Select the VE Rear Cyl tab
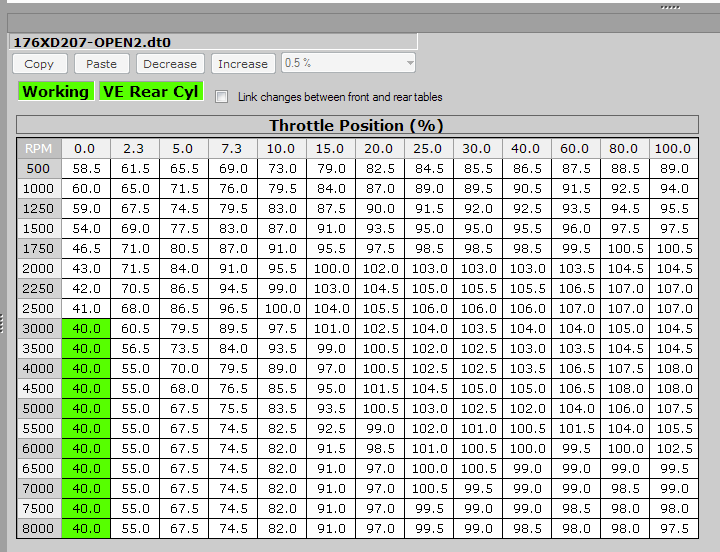 pos(151,91)
